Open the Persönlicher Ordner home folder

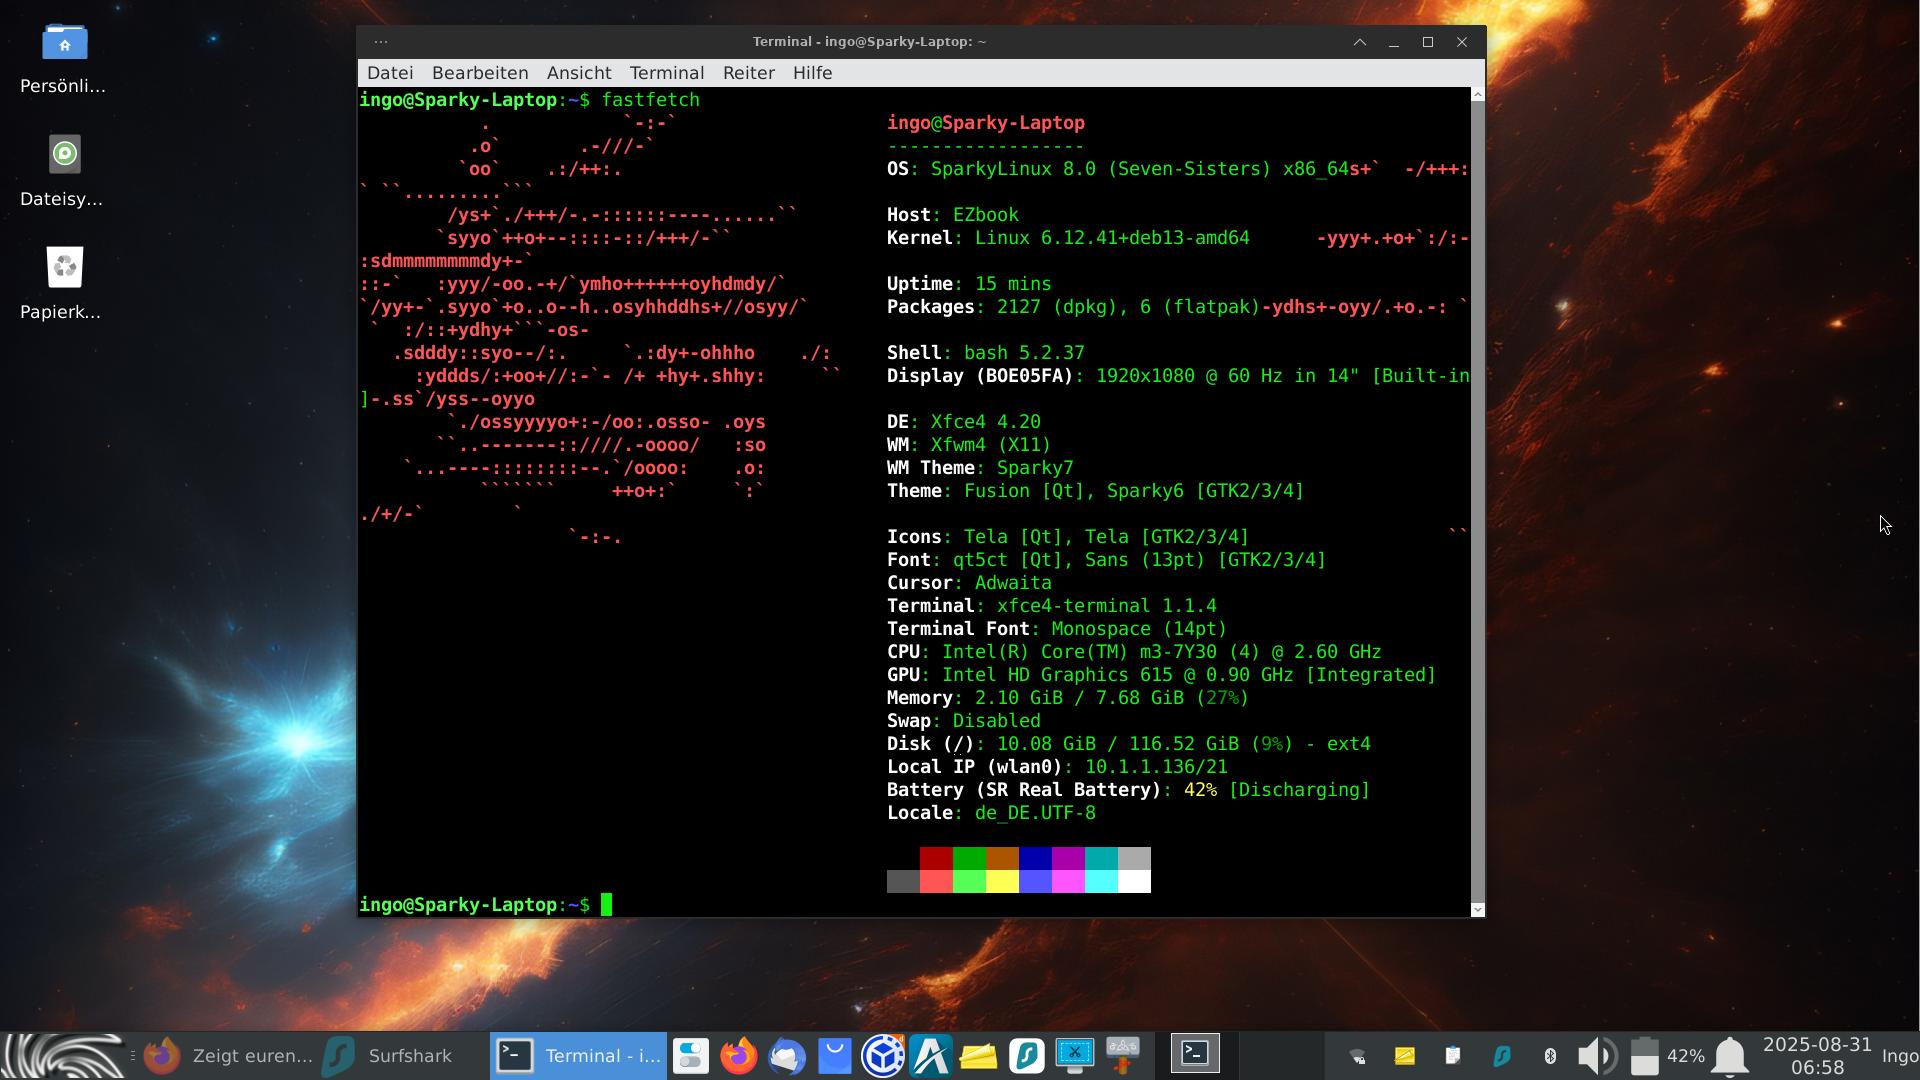tap(64, 42)
